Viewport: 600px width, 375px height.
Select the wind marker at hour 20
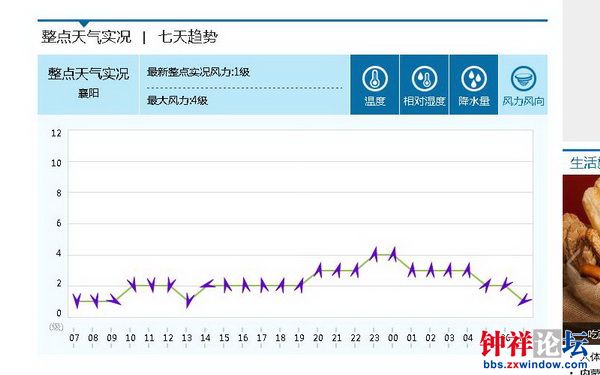[318, 270]
